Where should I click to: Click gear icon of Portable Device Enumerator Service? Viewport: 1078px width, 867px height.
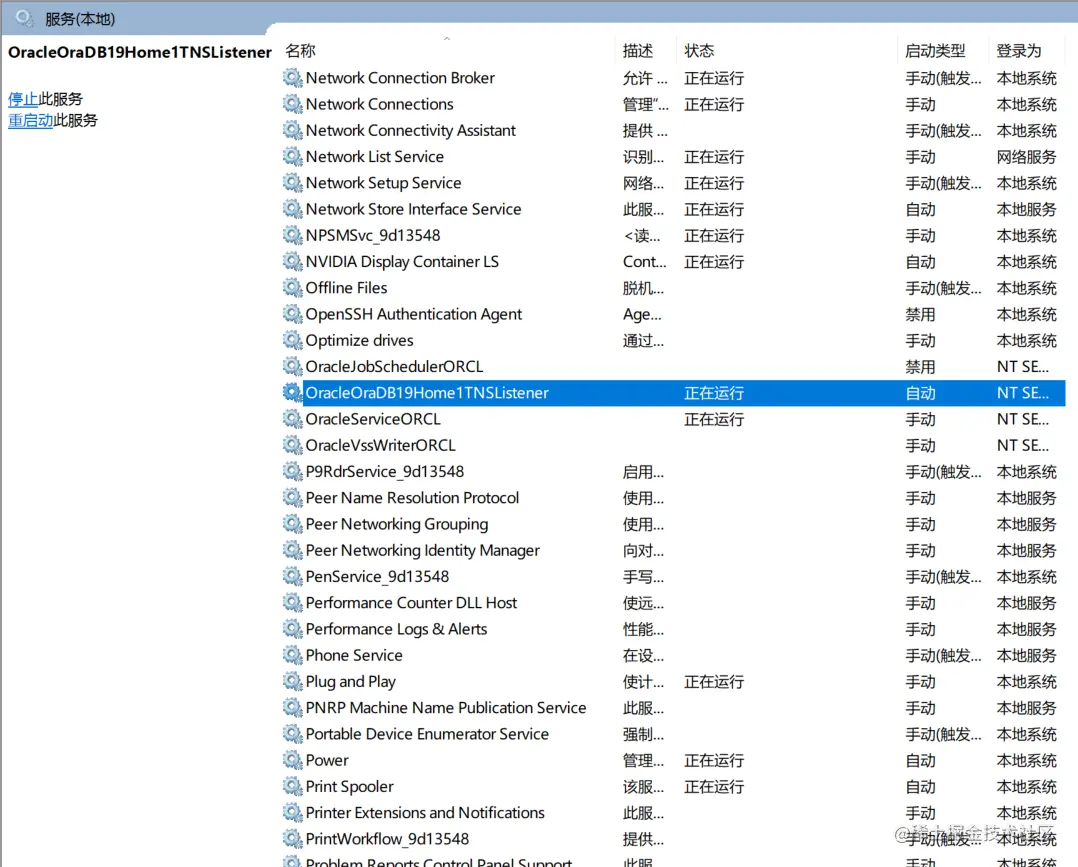[x=292, y=734]
